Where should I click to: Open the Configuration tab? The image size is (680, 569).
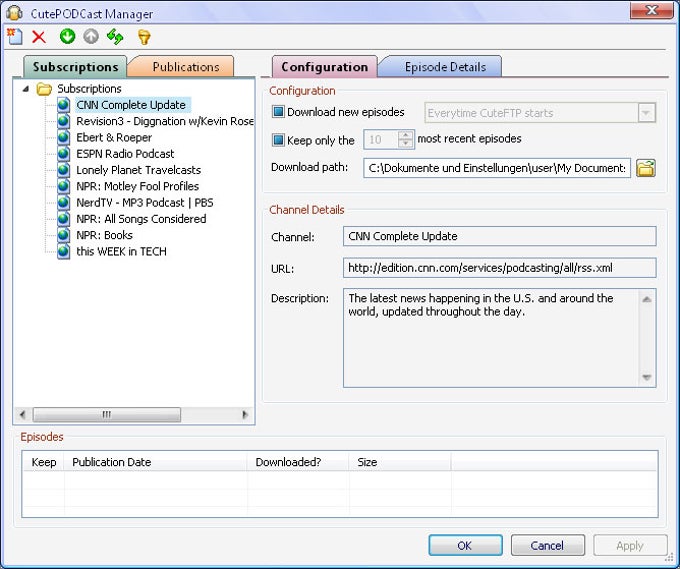pyautogui.click(x=324, y=67)
